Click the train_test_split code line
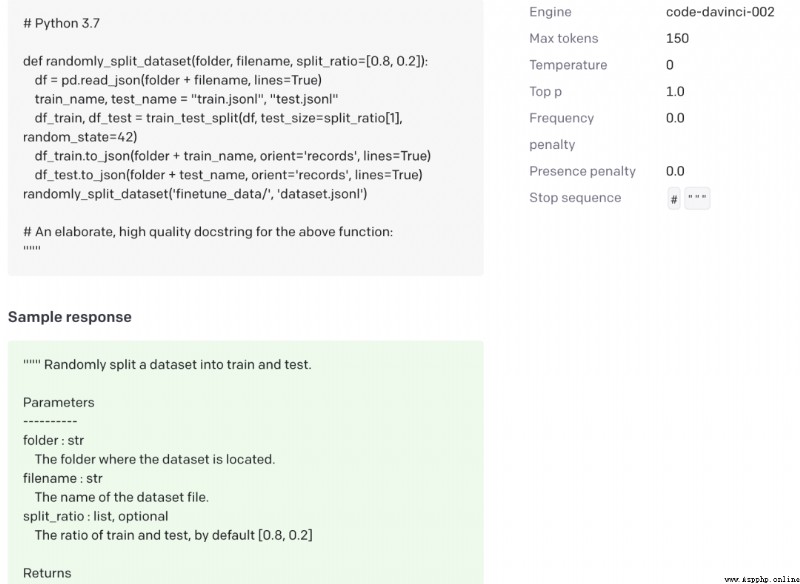Image resolution: width=800 pixels, height=584 pixels. 213,128
